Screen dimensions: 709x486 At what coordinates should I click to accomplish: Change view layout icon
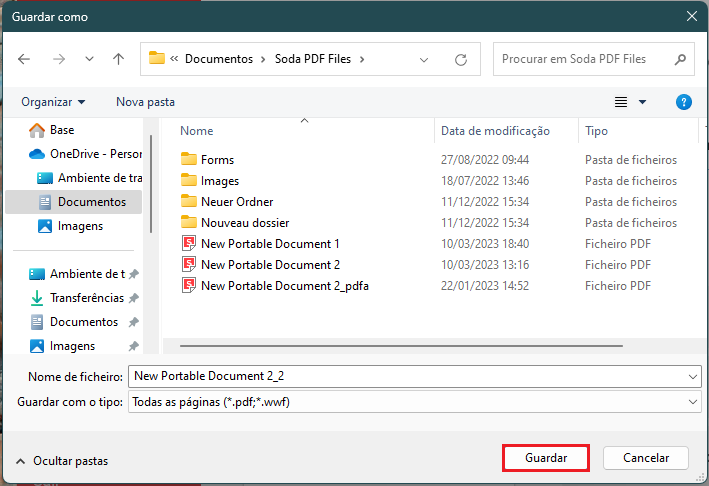pos(621,102)
